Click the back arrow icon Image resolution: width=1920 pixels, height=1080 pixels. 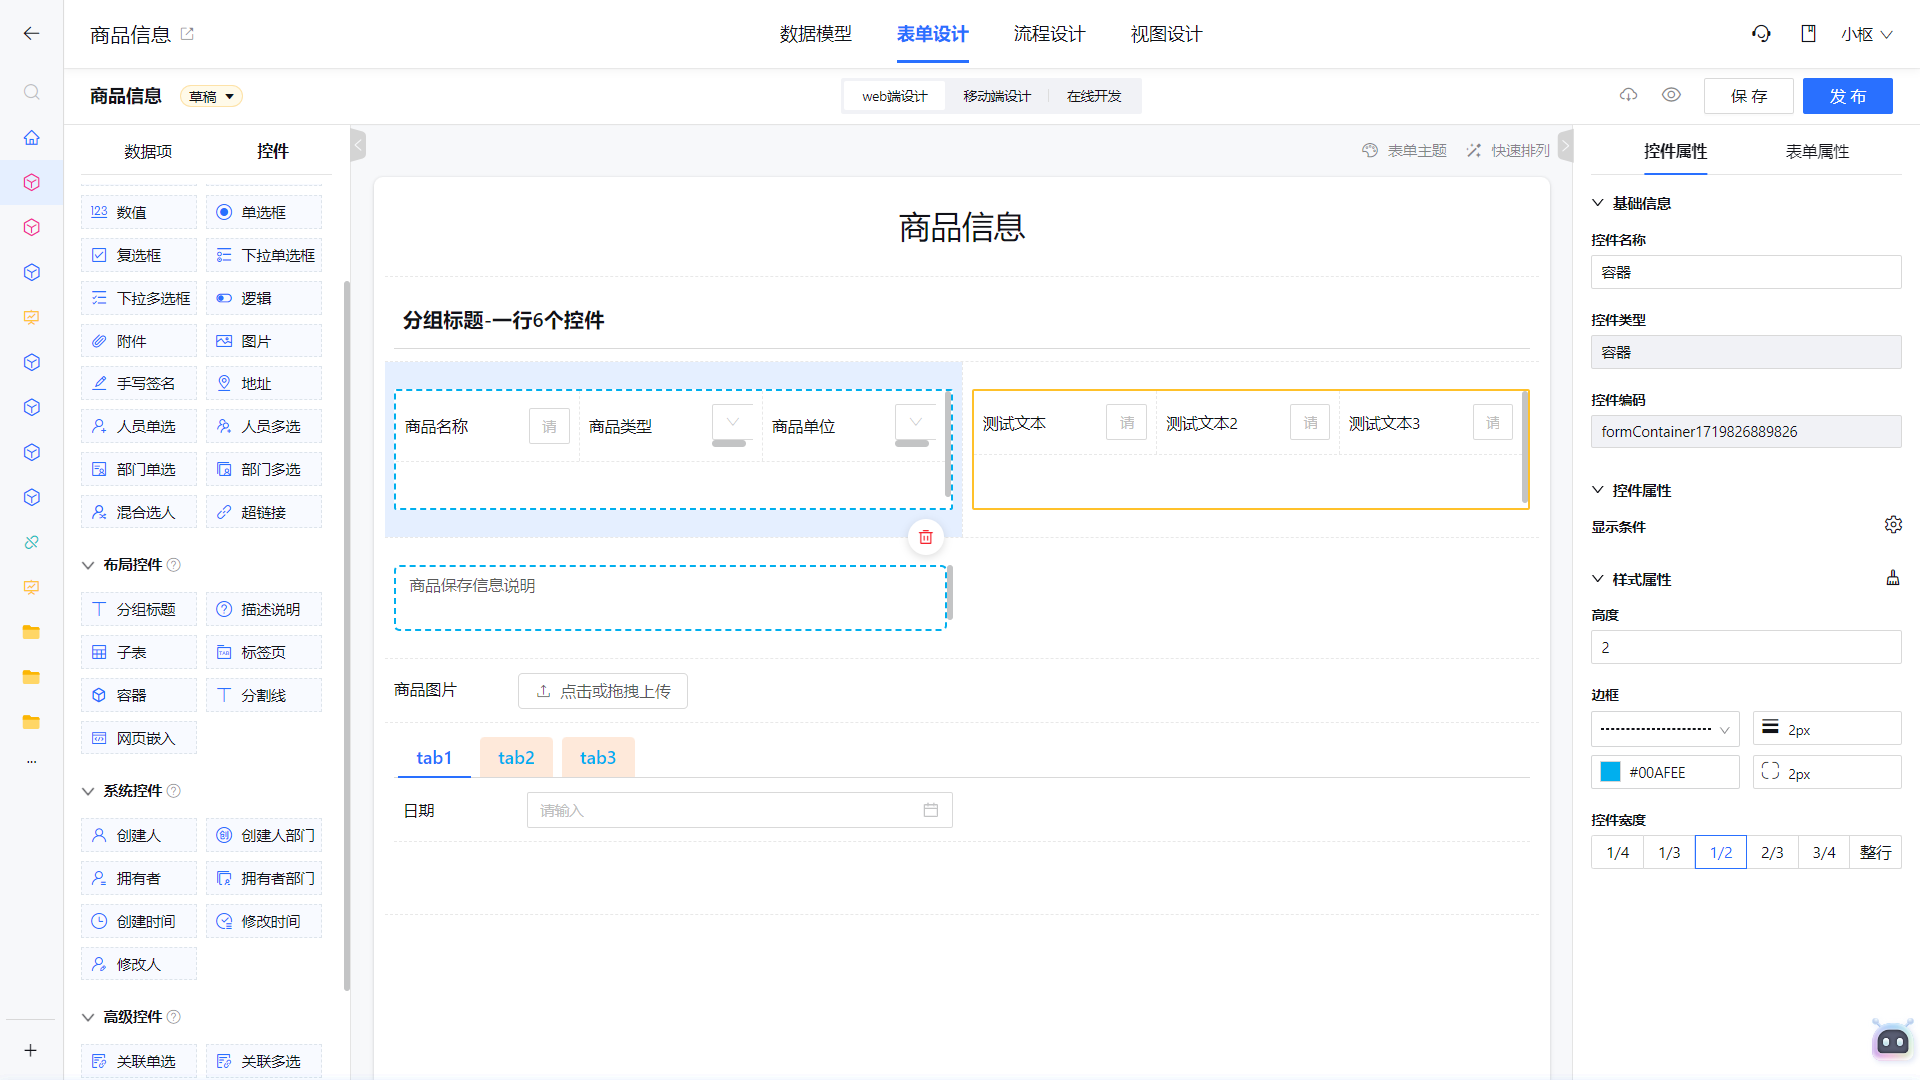[x=31, y=33]
